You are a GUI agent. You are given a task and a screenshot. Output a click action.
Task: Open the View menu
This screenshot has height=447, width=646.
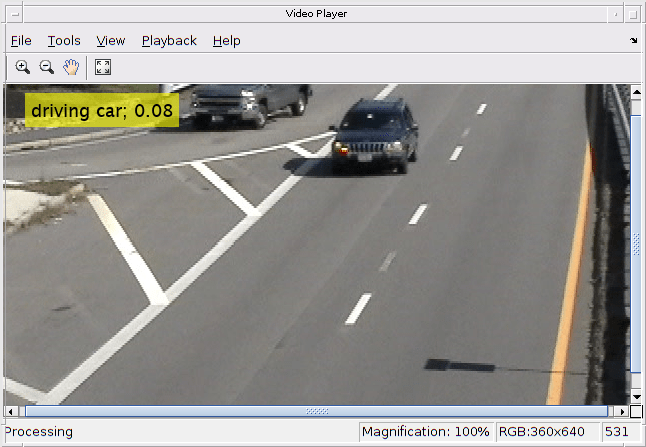pyautogui.click(x=110, y=41)
